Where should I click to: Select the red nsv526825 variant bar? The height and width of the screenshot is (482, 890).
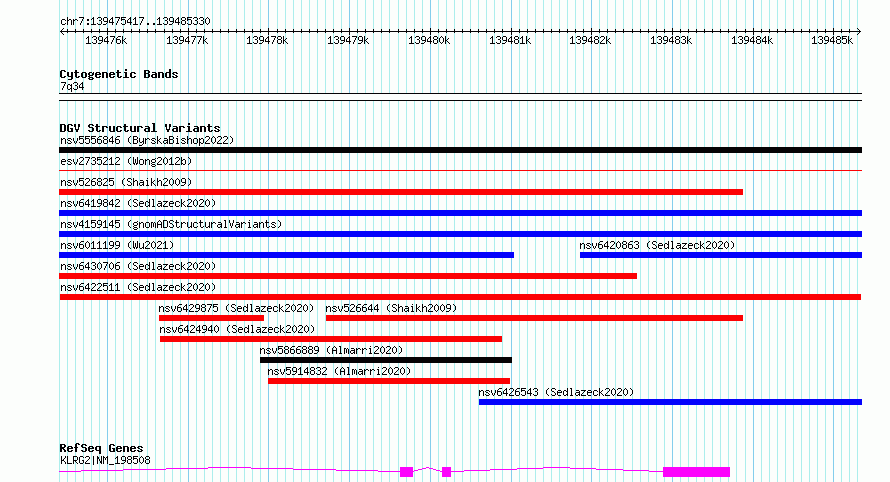tap(401, 192)
